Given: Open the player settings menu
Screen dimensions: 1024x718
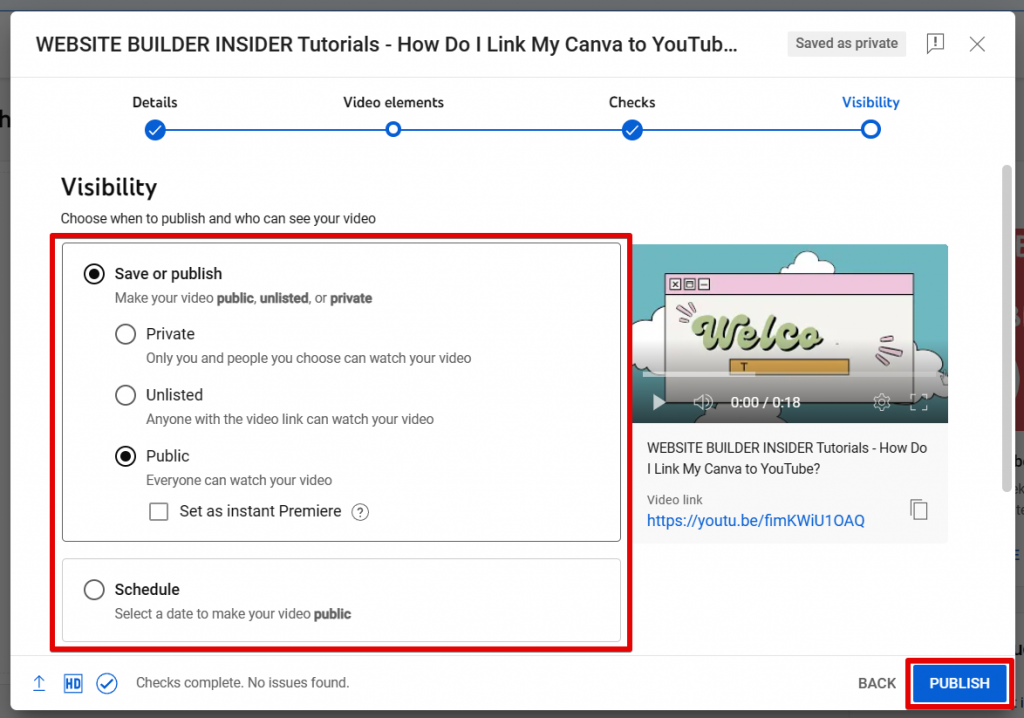Looking at the screenshot, I should (x=882, y=402).
